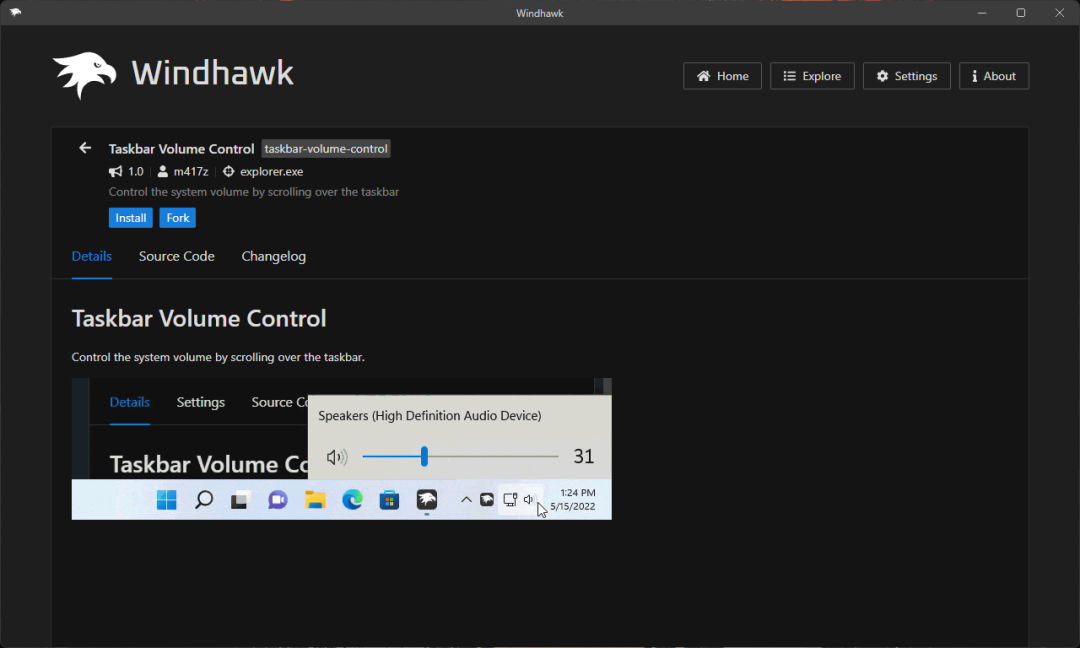The height and width of the screenshot is (648, 1080).
Task: Click the taskbar-volume-control ID tag
Action: point(326,149)
